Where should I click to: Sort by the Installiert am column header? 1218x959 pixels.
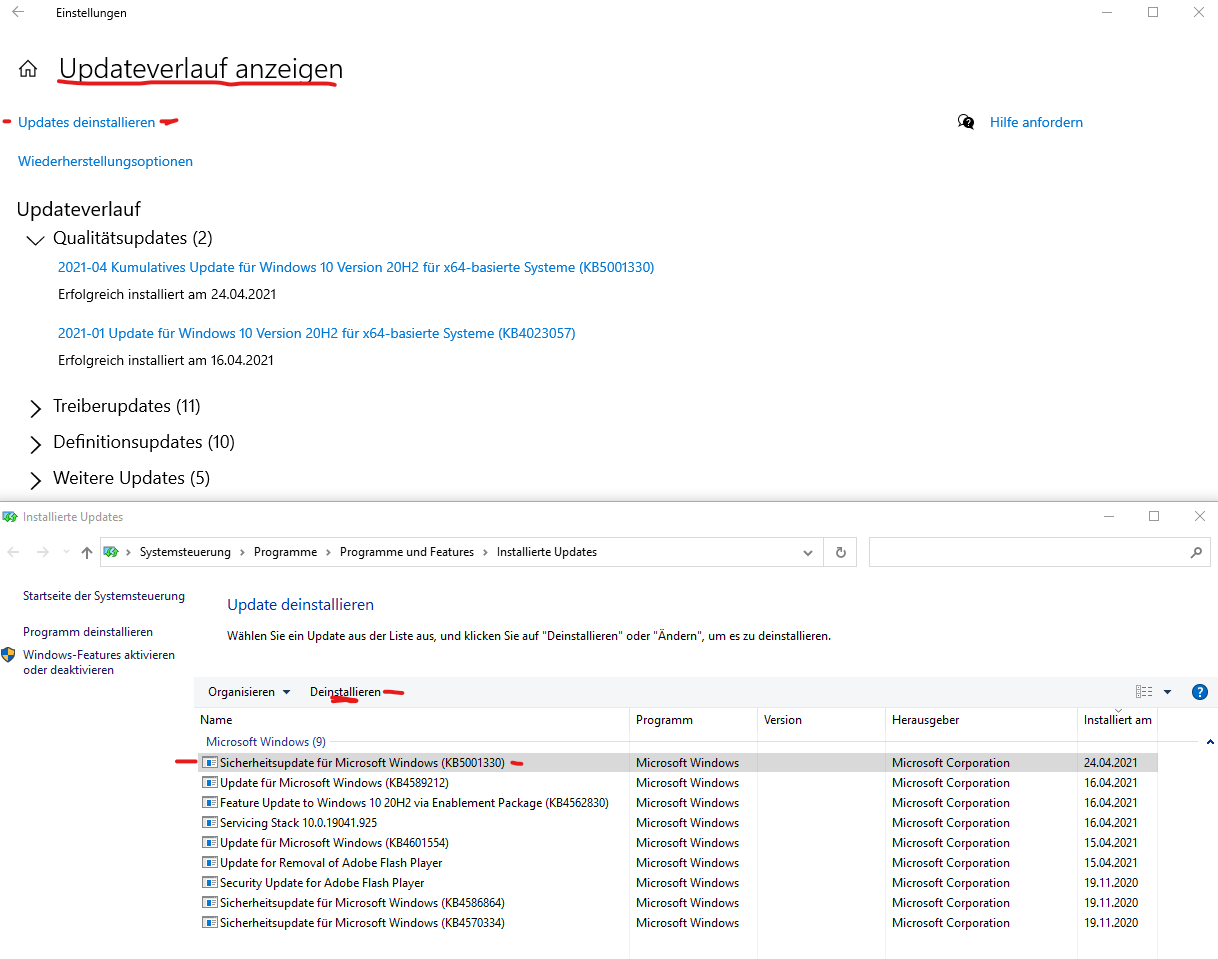(1117, 720)
